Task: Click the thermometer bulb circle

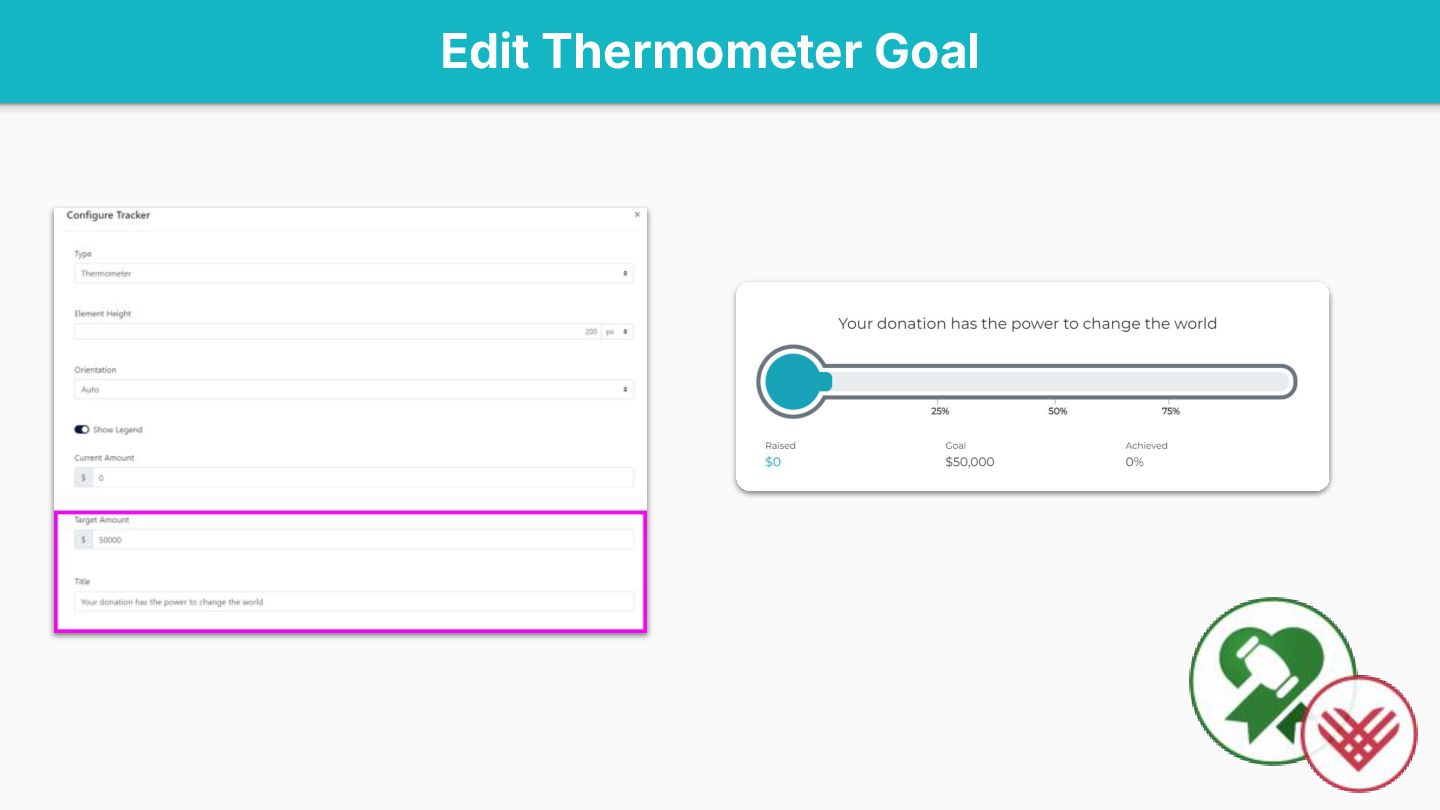Action: click(794, 381)
